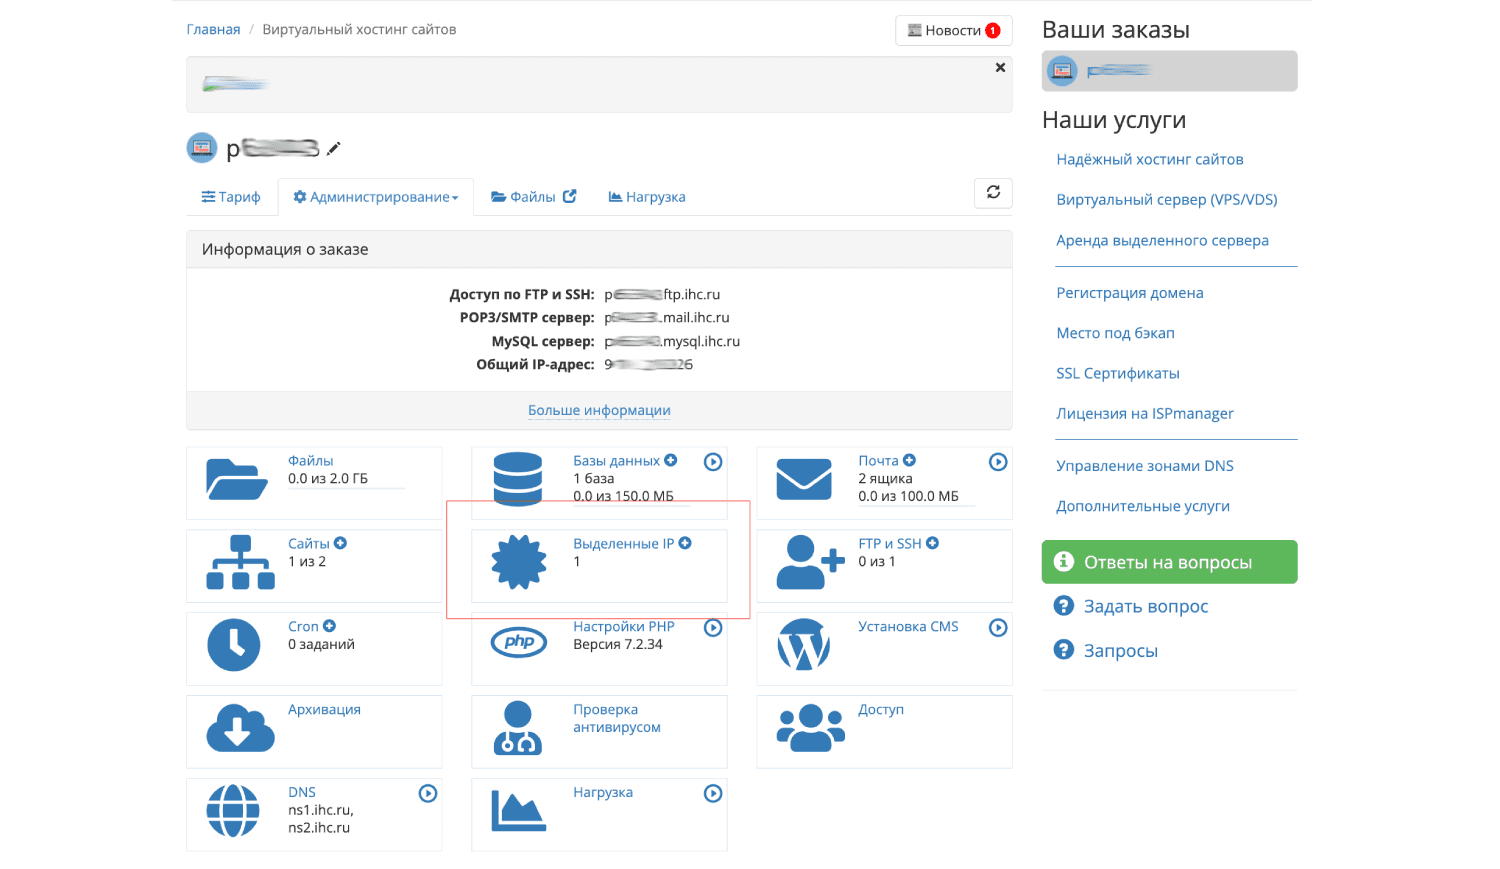Viewport: 1500px width, 869px height.
Task: Open DNS card arrow circle
Action: tap(428, 794)
